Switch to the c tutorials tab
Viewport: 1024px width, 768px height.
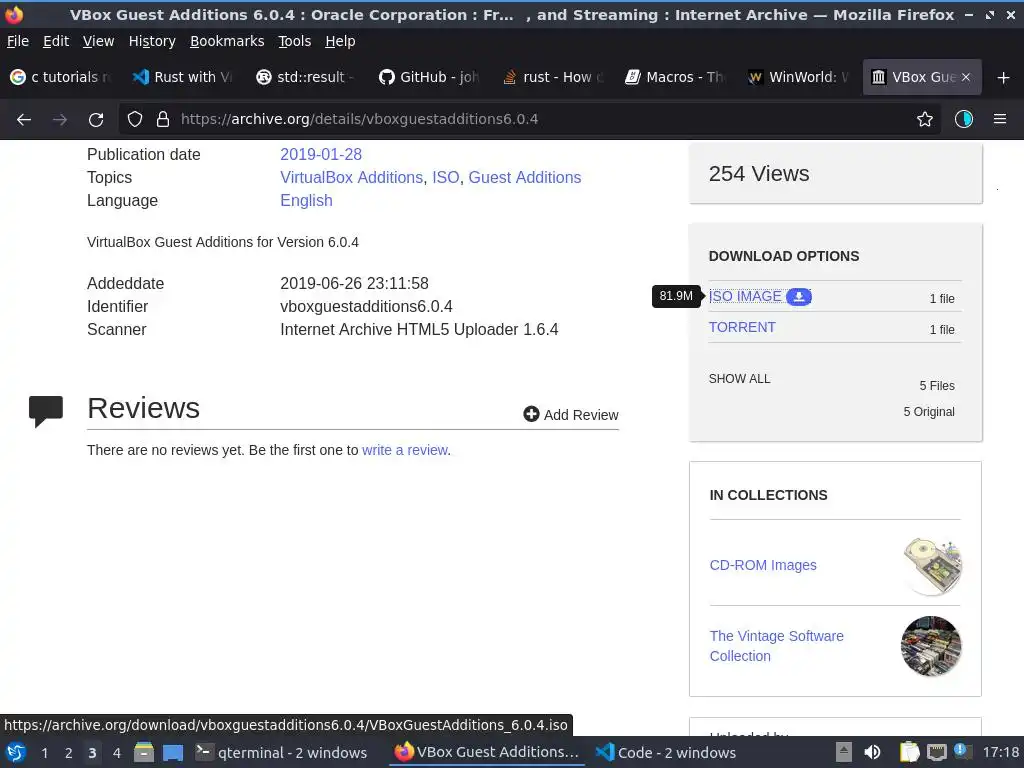point(61,77)
